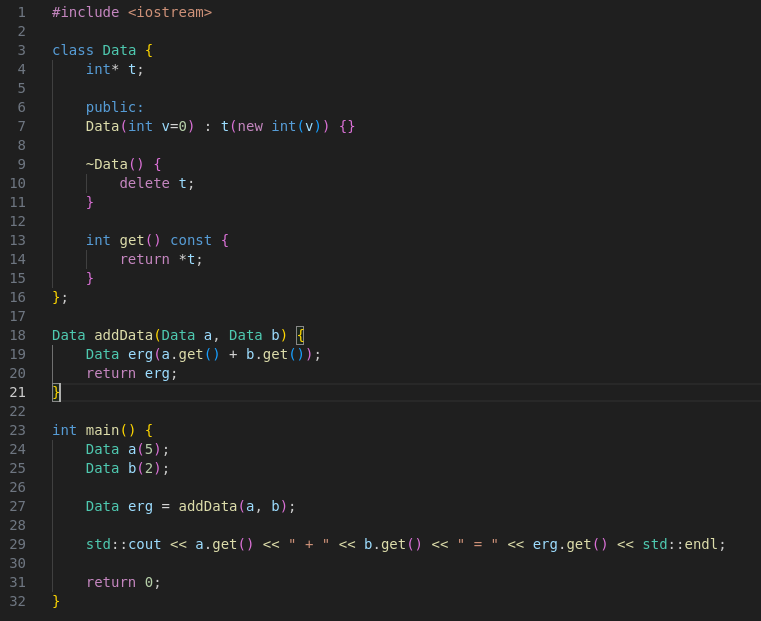Click 'a(5);' declaration on line 24
The height and width of the screenshot is (621, 761).
149,449
